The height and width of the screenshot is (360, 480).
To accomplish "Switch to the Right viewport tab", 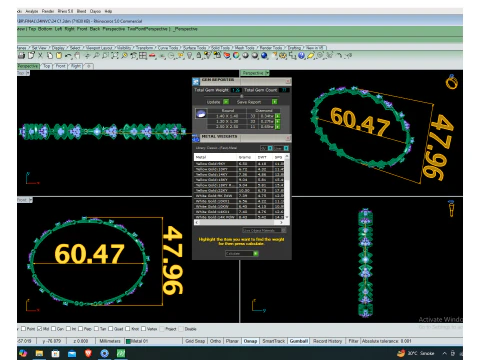I will (x=76, y=66).
